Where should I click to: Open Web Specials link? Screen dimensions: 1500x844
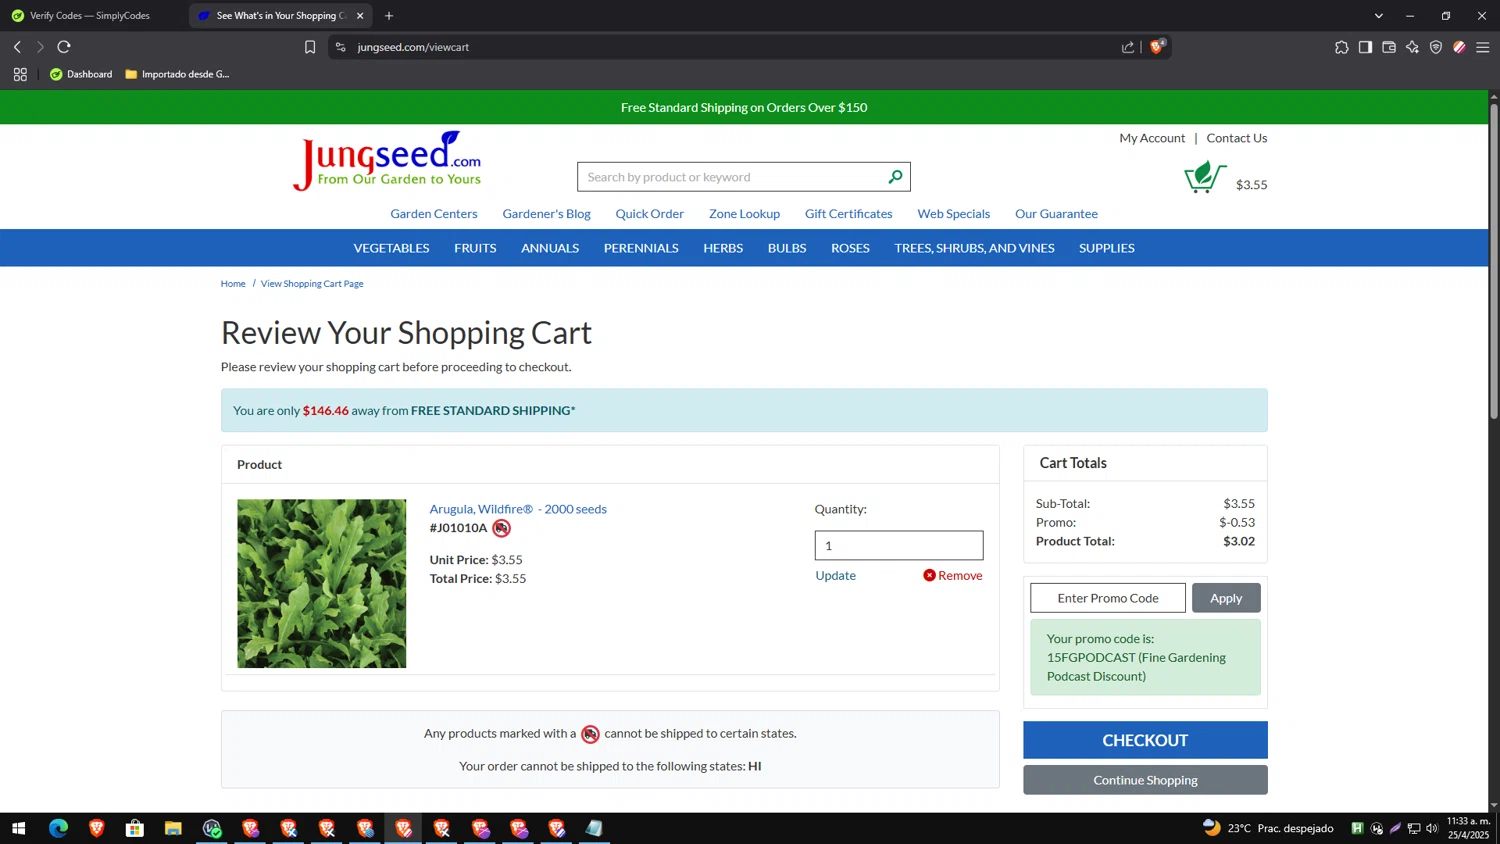pos(953,214)
